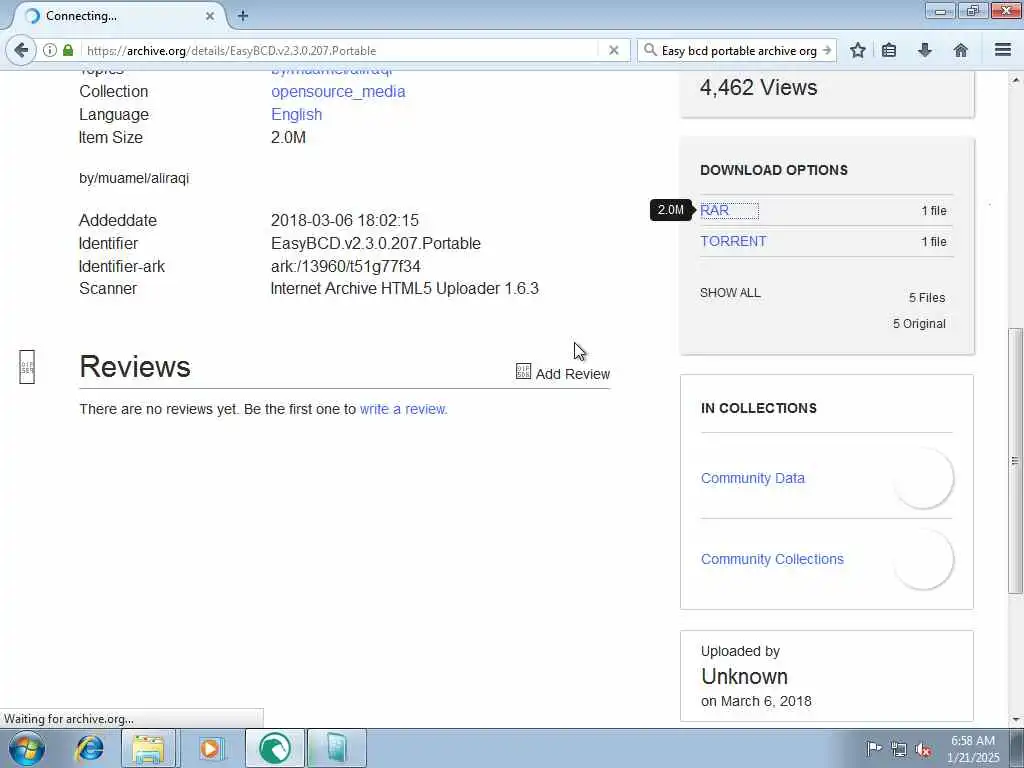Click the Add Review icon
Image resolution: width=1024 pixels, height=768 pixels.
[523, 372]
